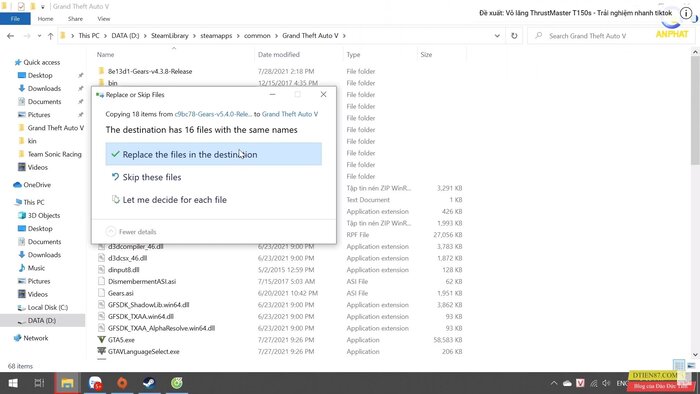
Task: Open Grand Theft Auto V in navigation pane
Action: click(55, 128)
